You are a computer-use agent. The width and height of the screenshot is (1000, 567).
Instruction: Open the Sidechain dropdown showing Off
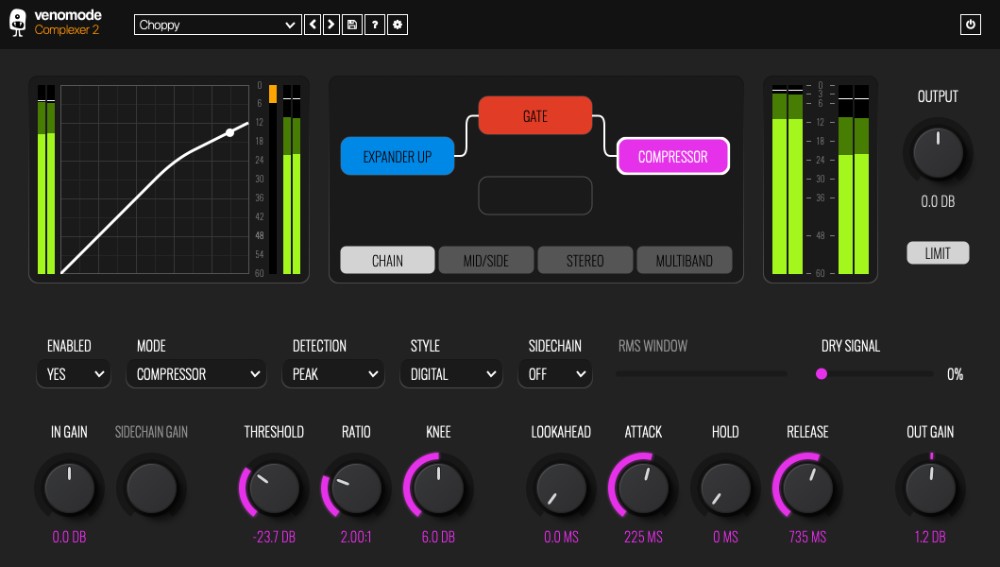click(555, 374)
